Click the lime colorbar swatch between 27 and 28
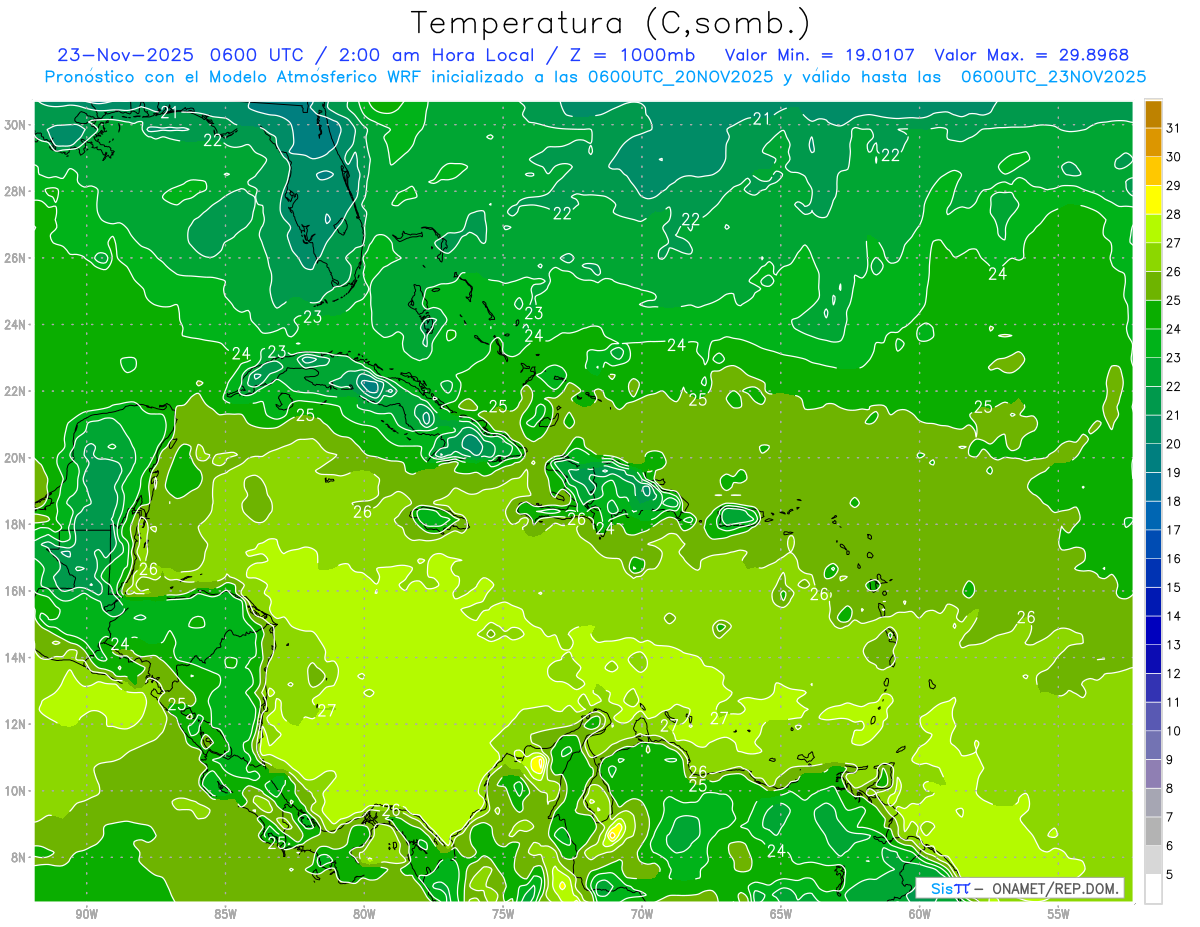 point(1153,229)
